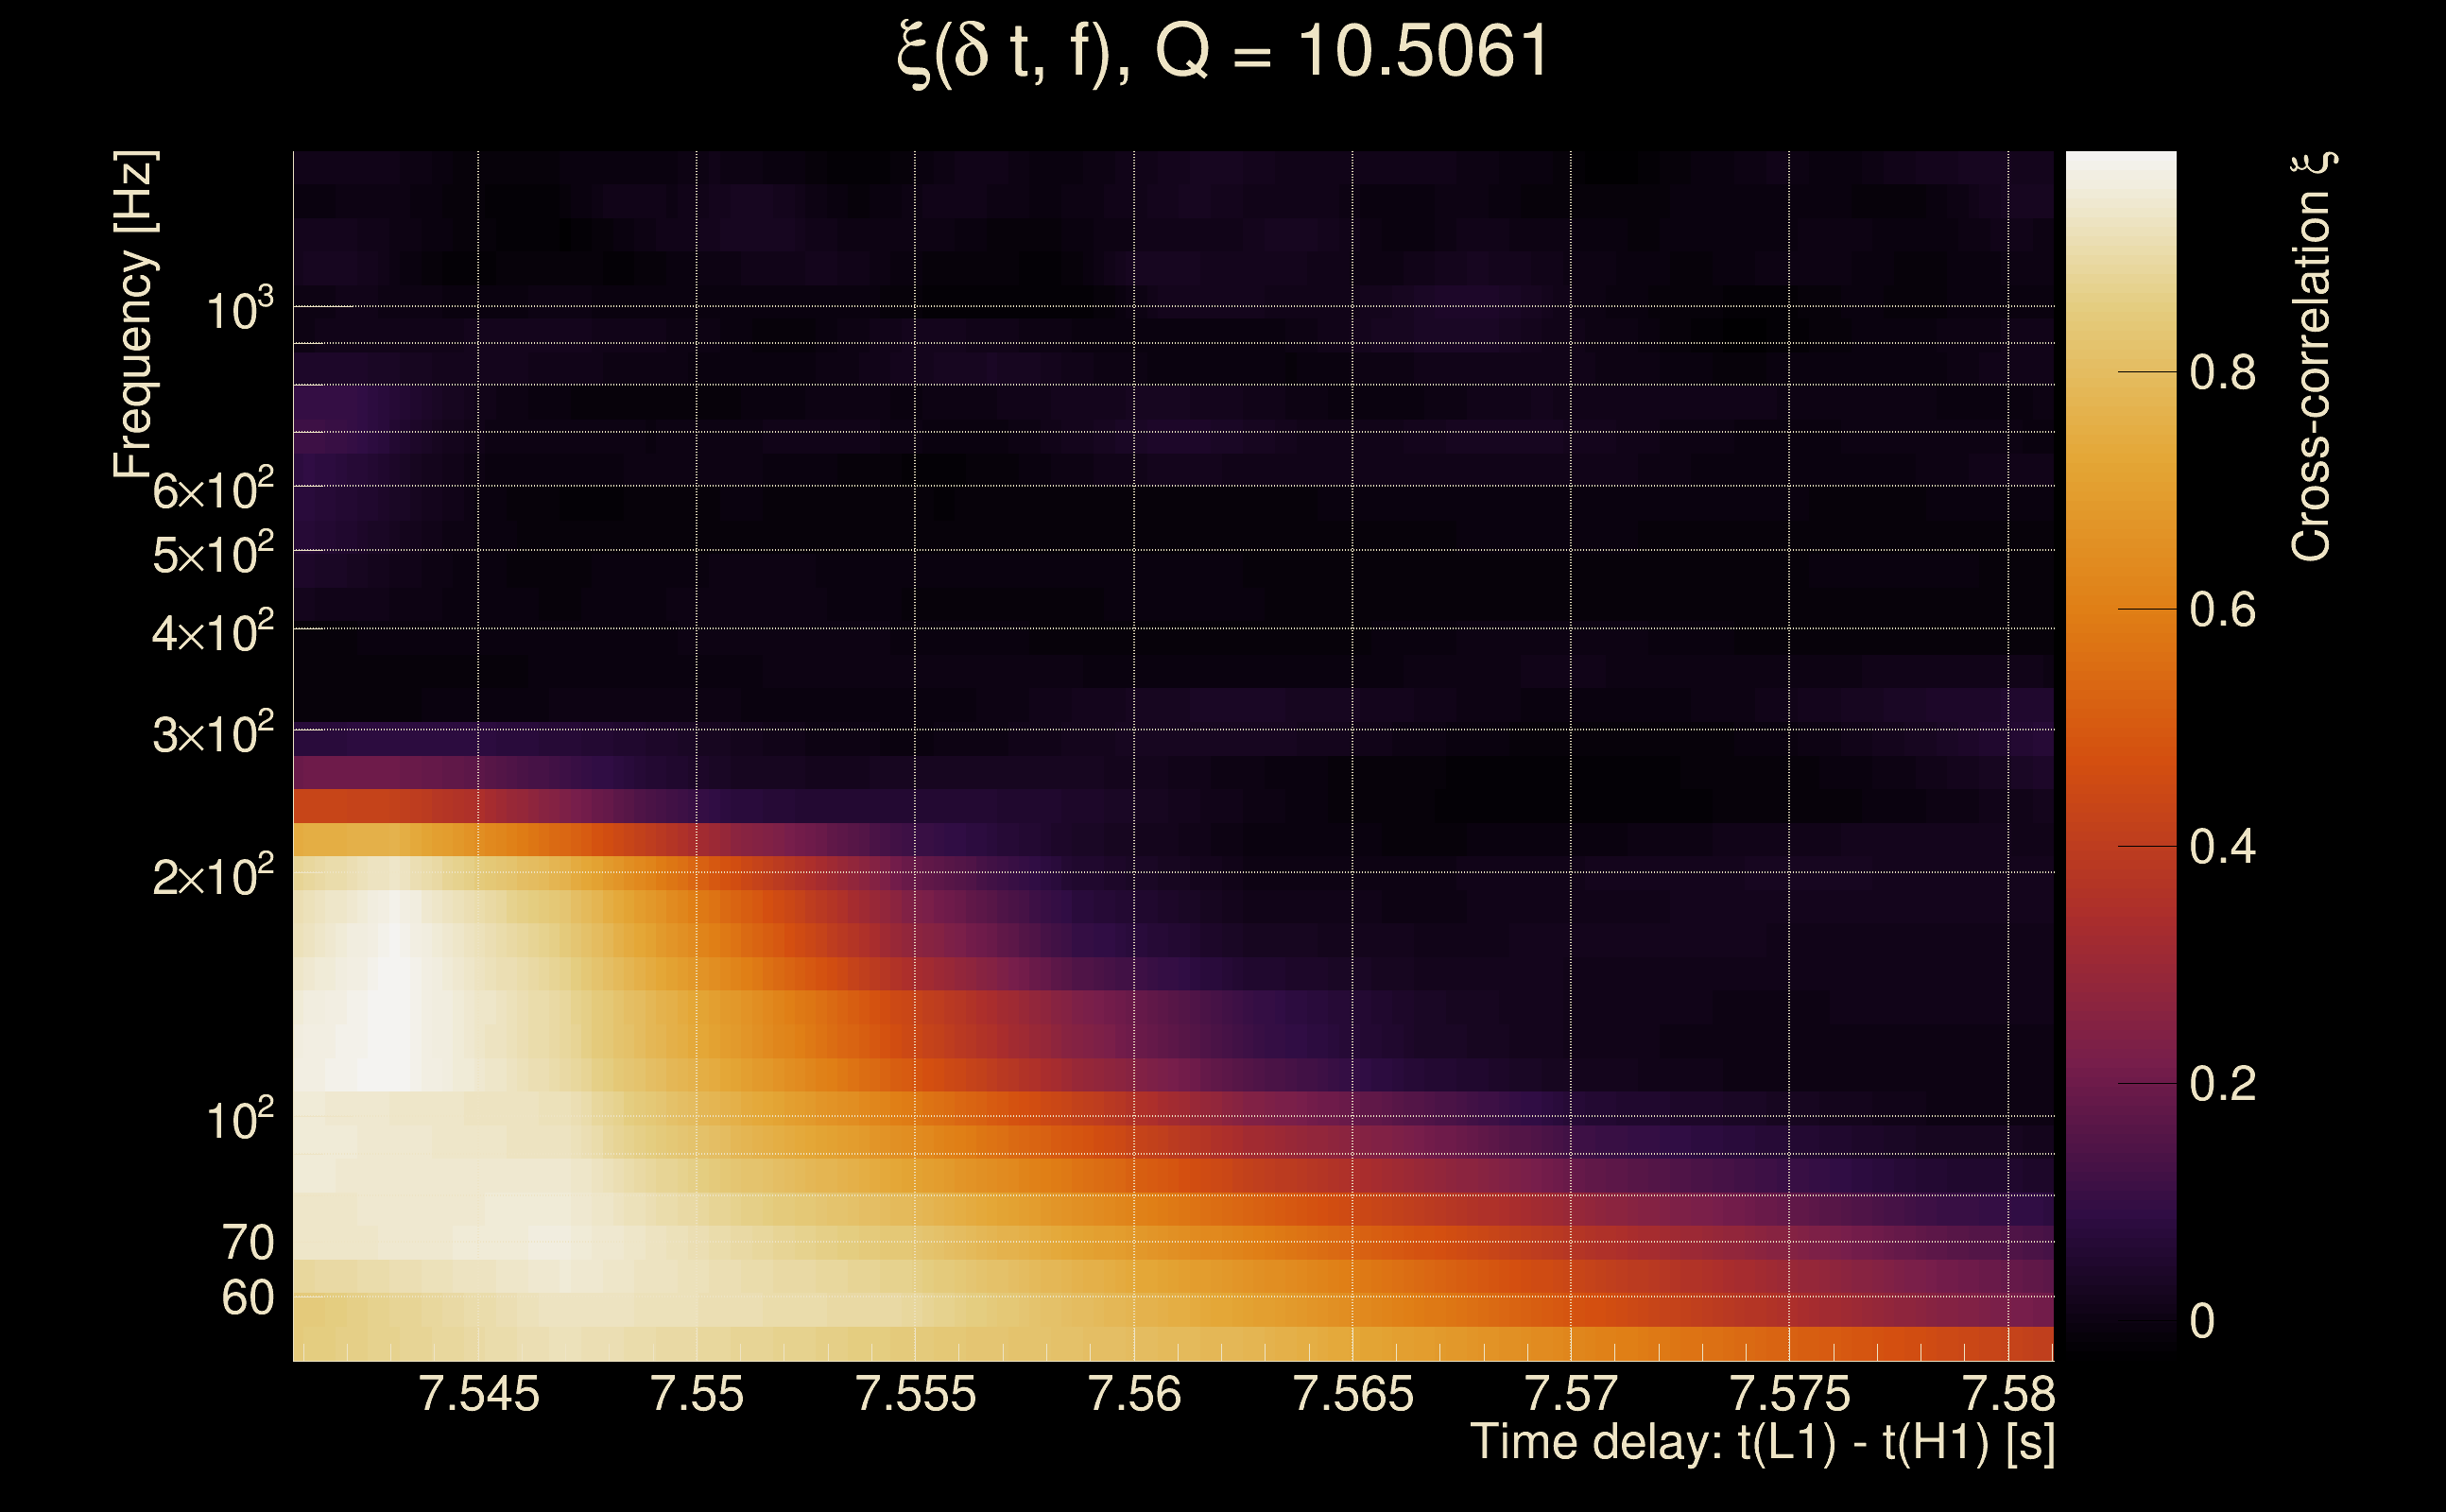The image size is (2446, 1512).
Task: Click the 7.55 time delay axis label
Action: click(x=697, y=1394)
